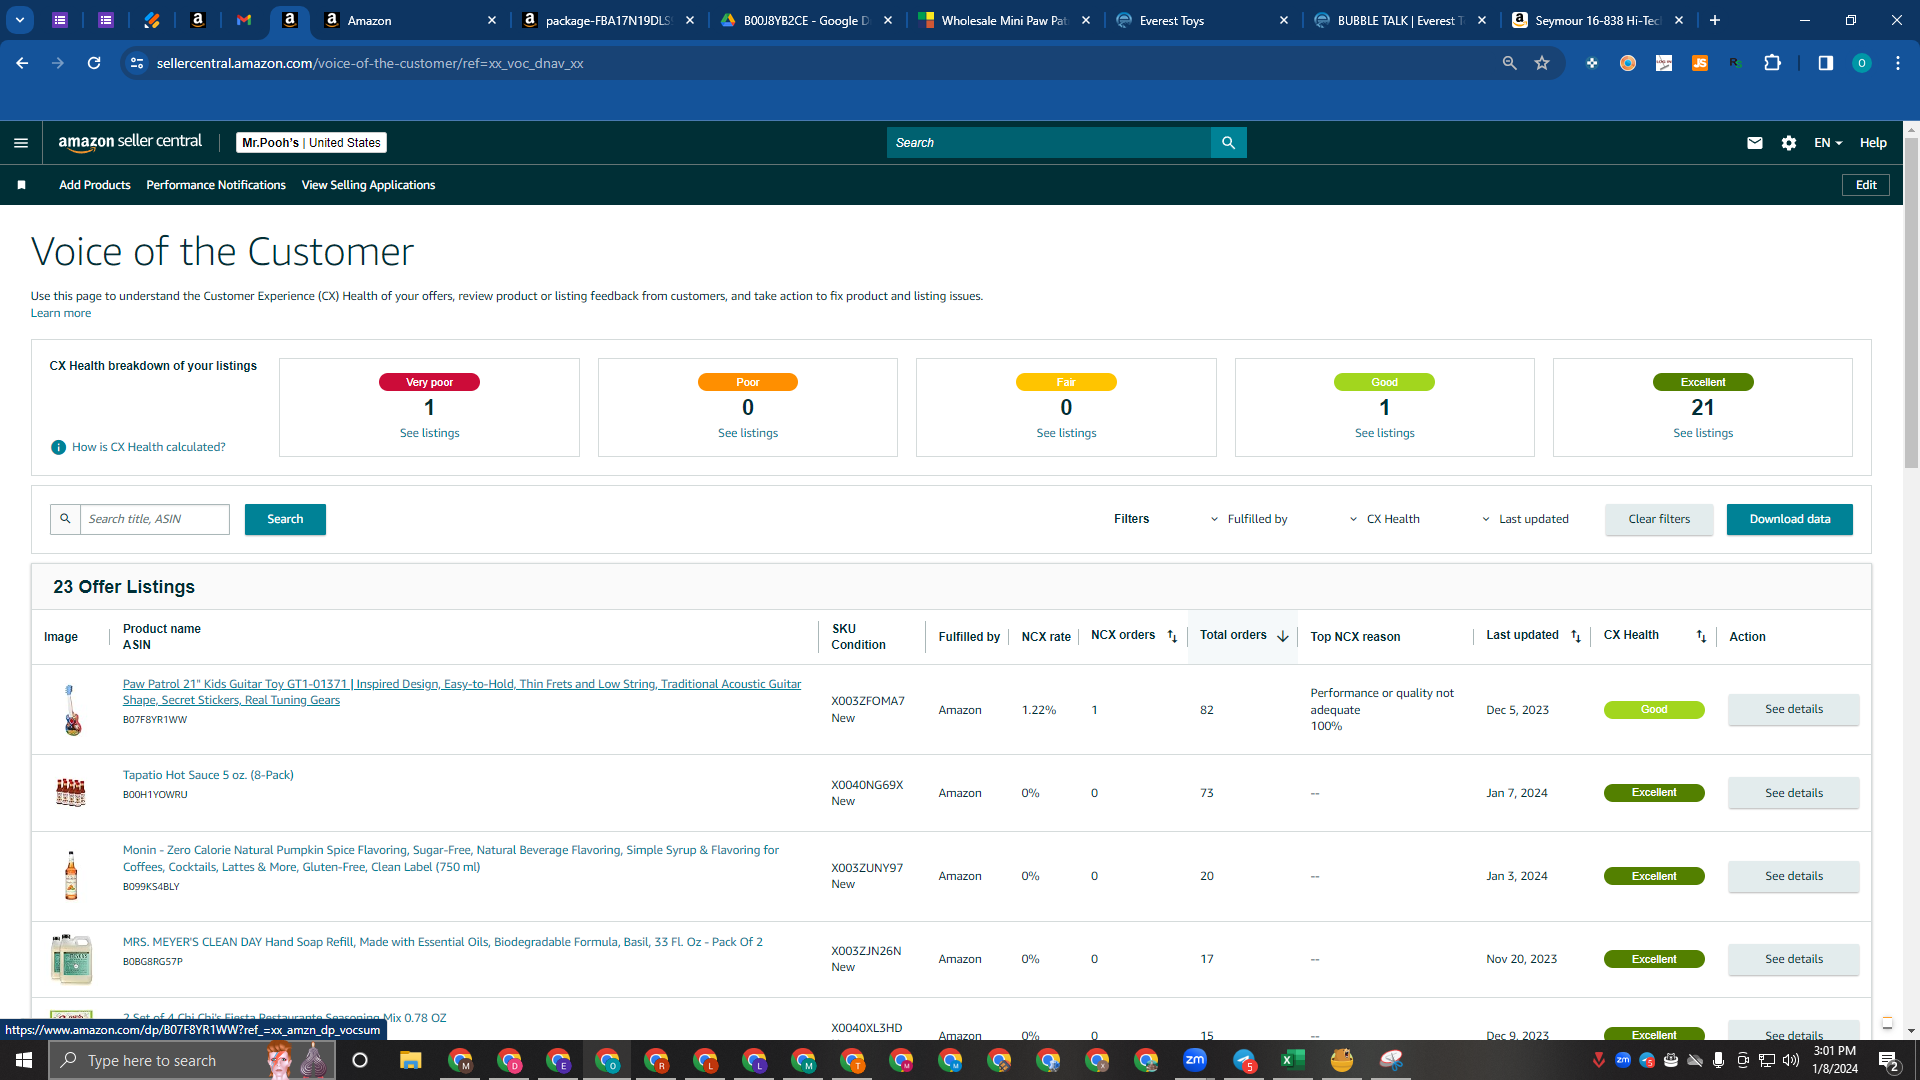The image size is (1920, 1080).
Task: Click the Good CX Health badge for Paw Patrol
Action: (x=1654, y=710)
